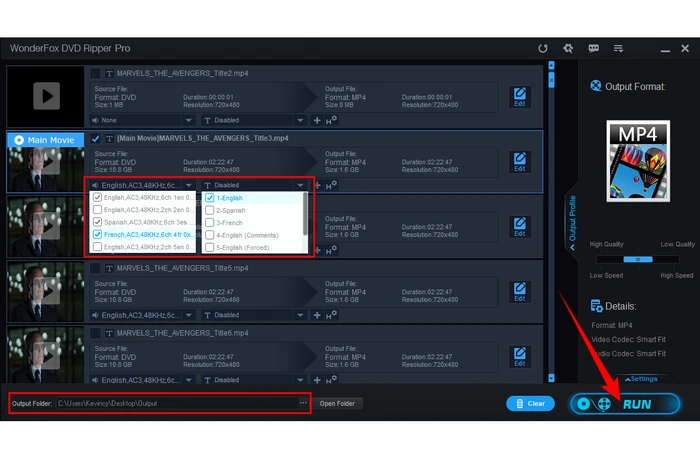The image size is (700, 455).
Task: Rename icon next to Main Movie Title3.mp4
Action: point(109,138)
